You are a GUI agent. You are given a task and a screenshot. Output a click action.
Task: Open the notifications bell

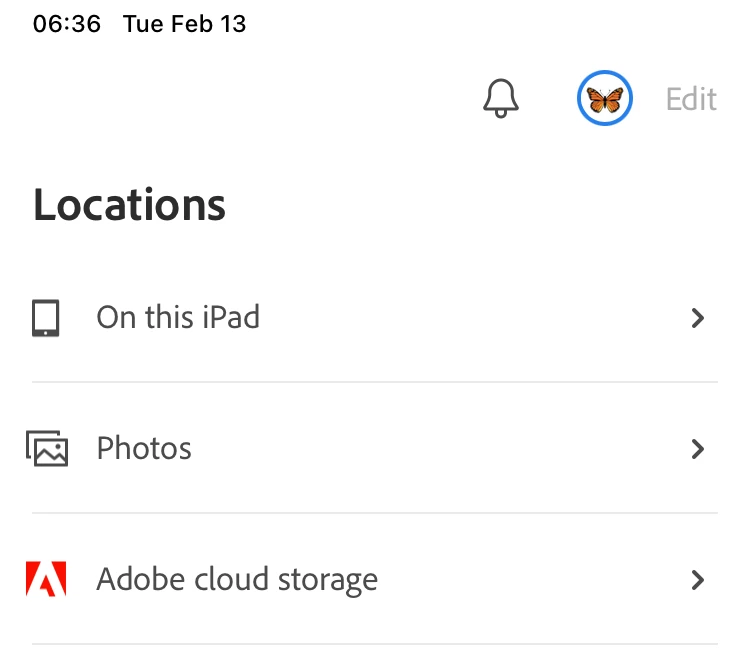click(x=501, y=99)
